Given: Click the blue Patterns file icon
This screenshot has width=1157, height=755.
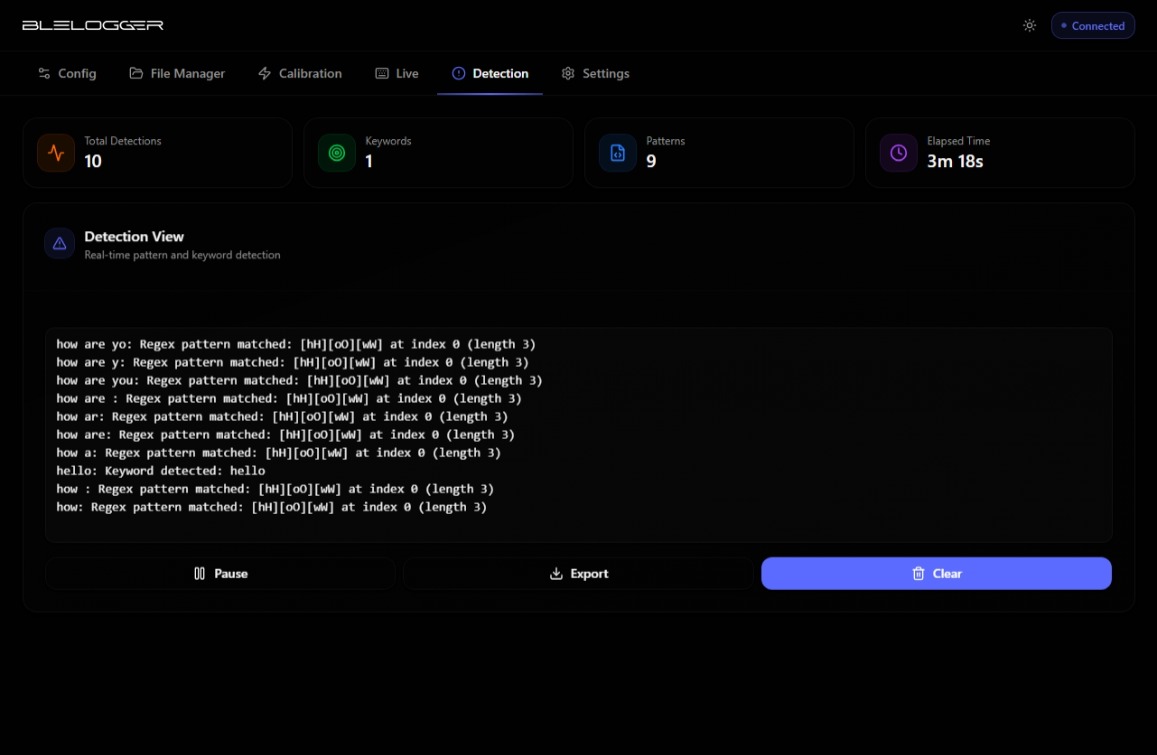Looking at the screenshot, I should click(618, 153).
